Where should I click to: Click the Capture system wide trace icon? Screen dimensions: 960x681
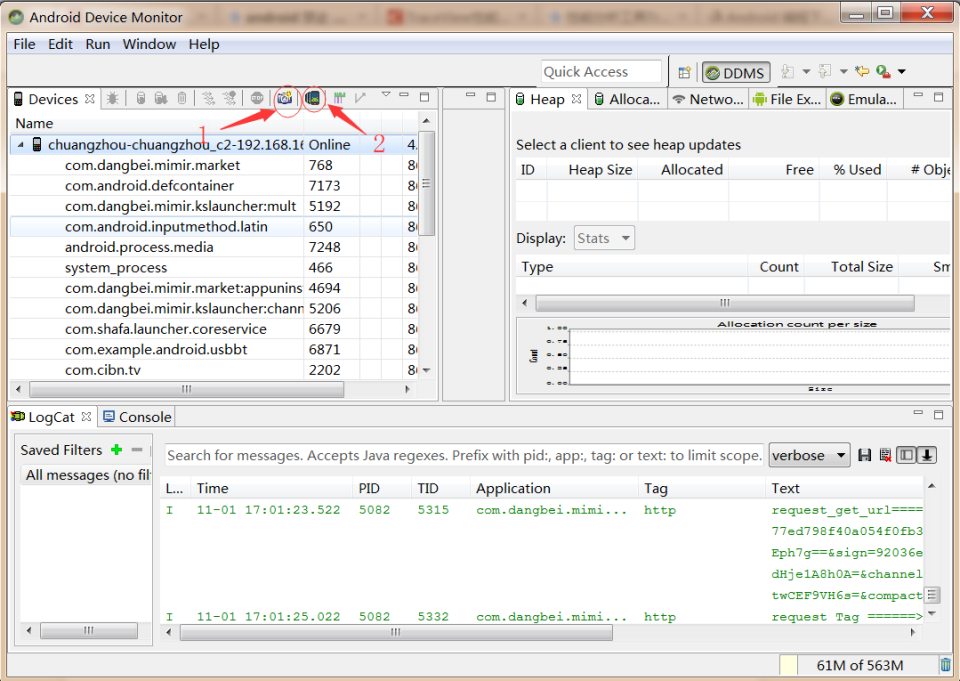[340, 98]
